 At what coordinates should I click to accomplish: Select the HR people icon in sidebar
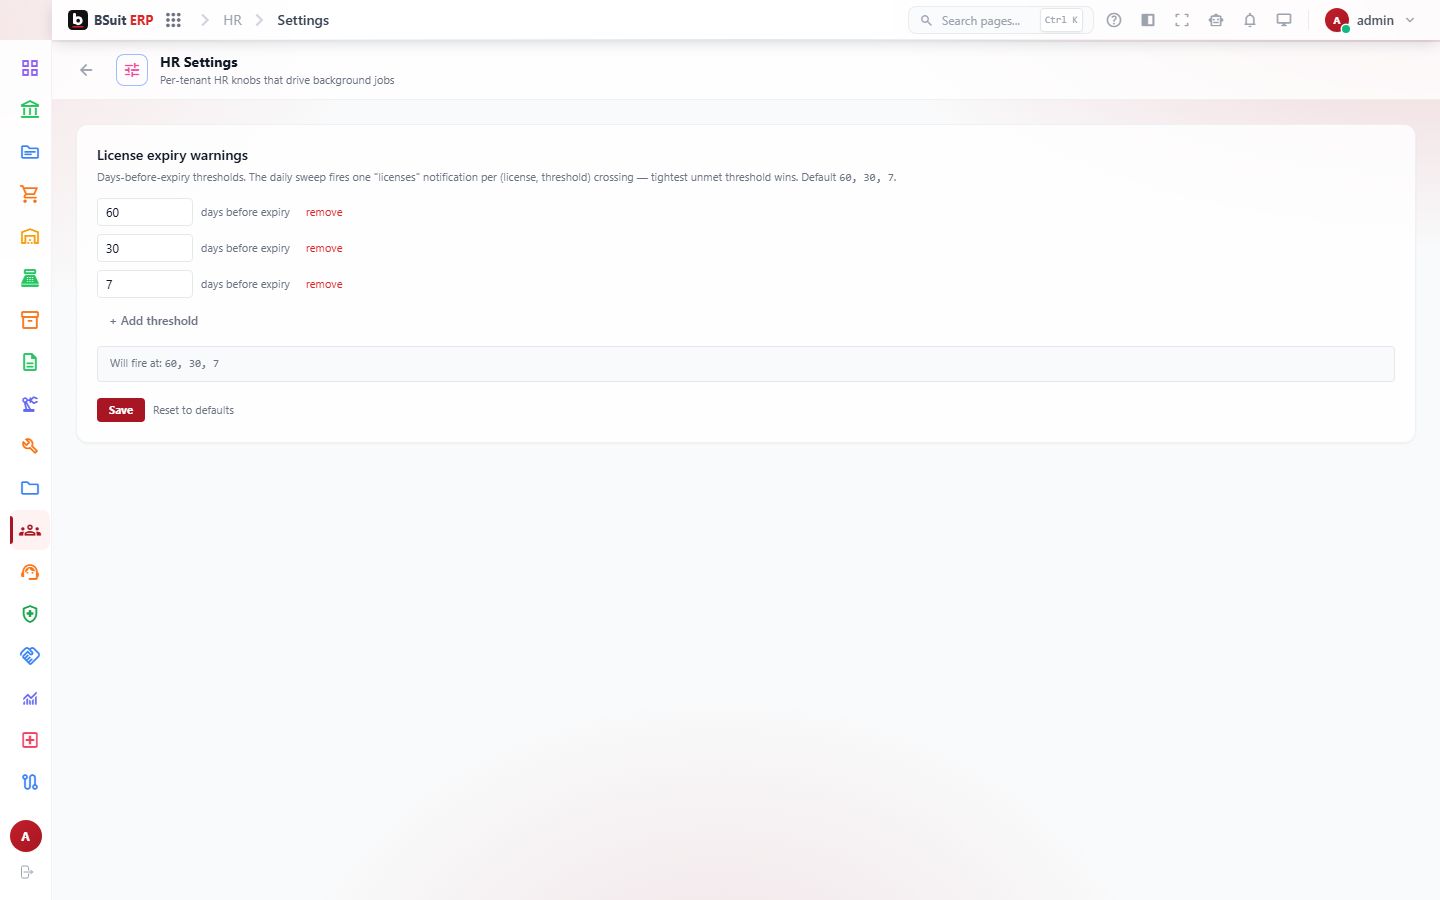(30, 530)
